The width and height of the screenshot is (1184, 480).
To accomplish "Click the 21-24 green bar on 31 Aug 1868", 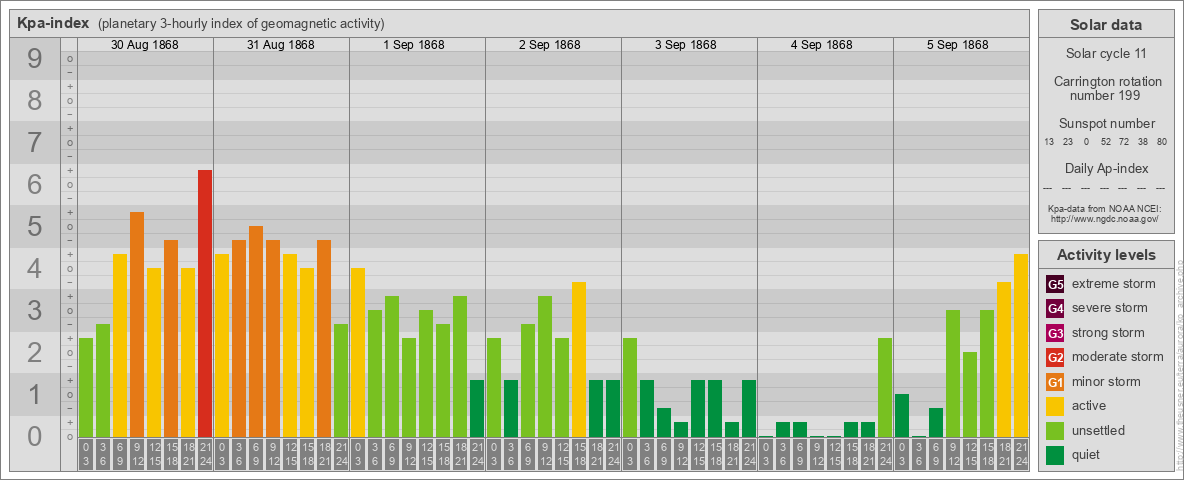I will [341, 380].
